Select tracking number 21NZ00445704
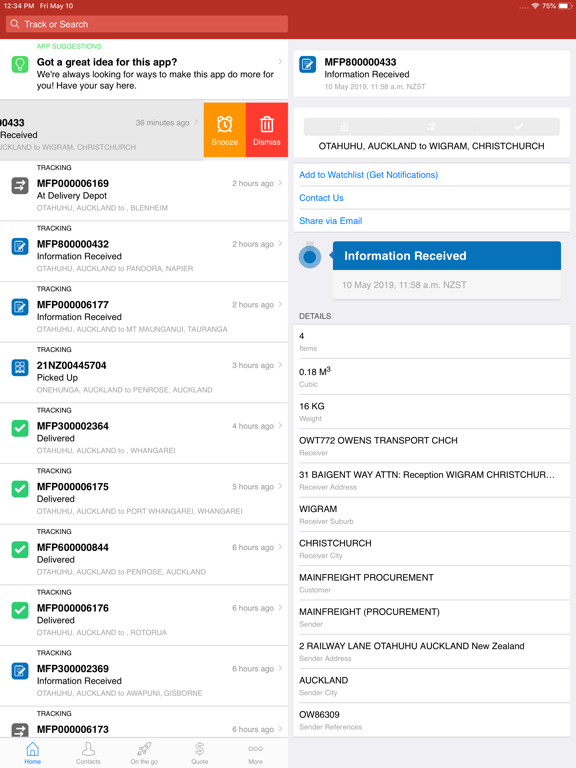 click(x=72, y=366)
